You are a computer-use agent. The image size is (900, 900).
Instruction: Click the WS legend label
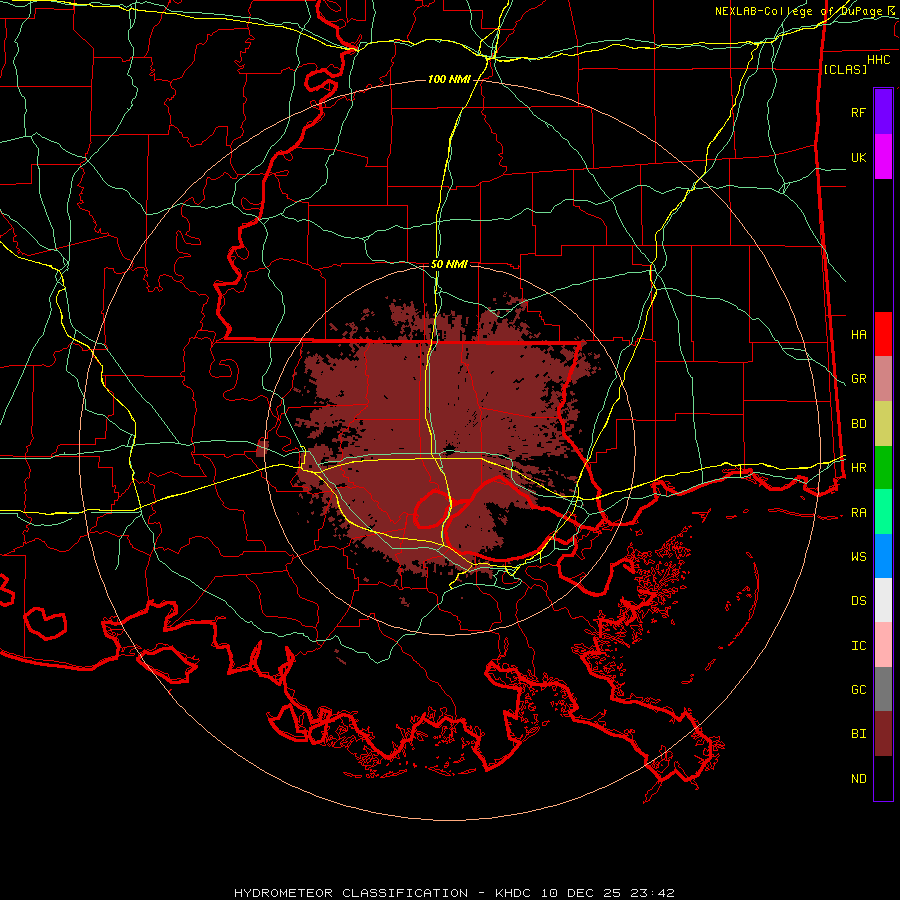tap(858, 556)
